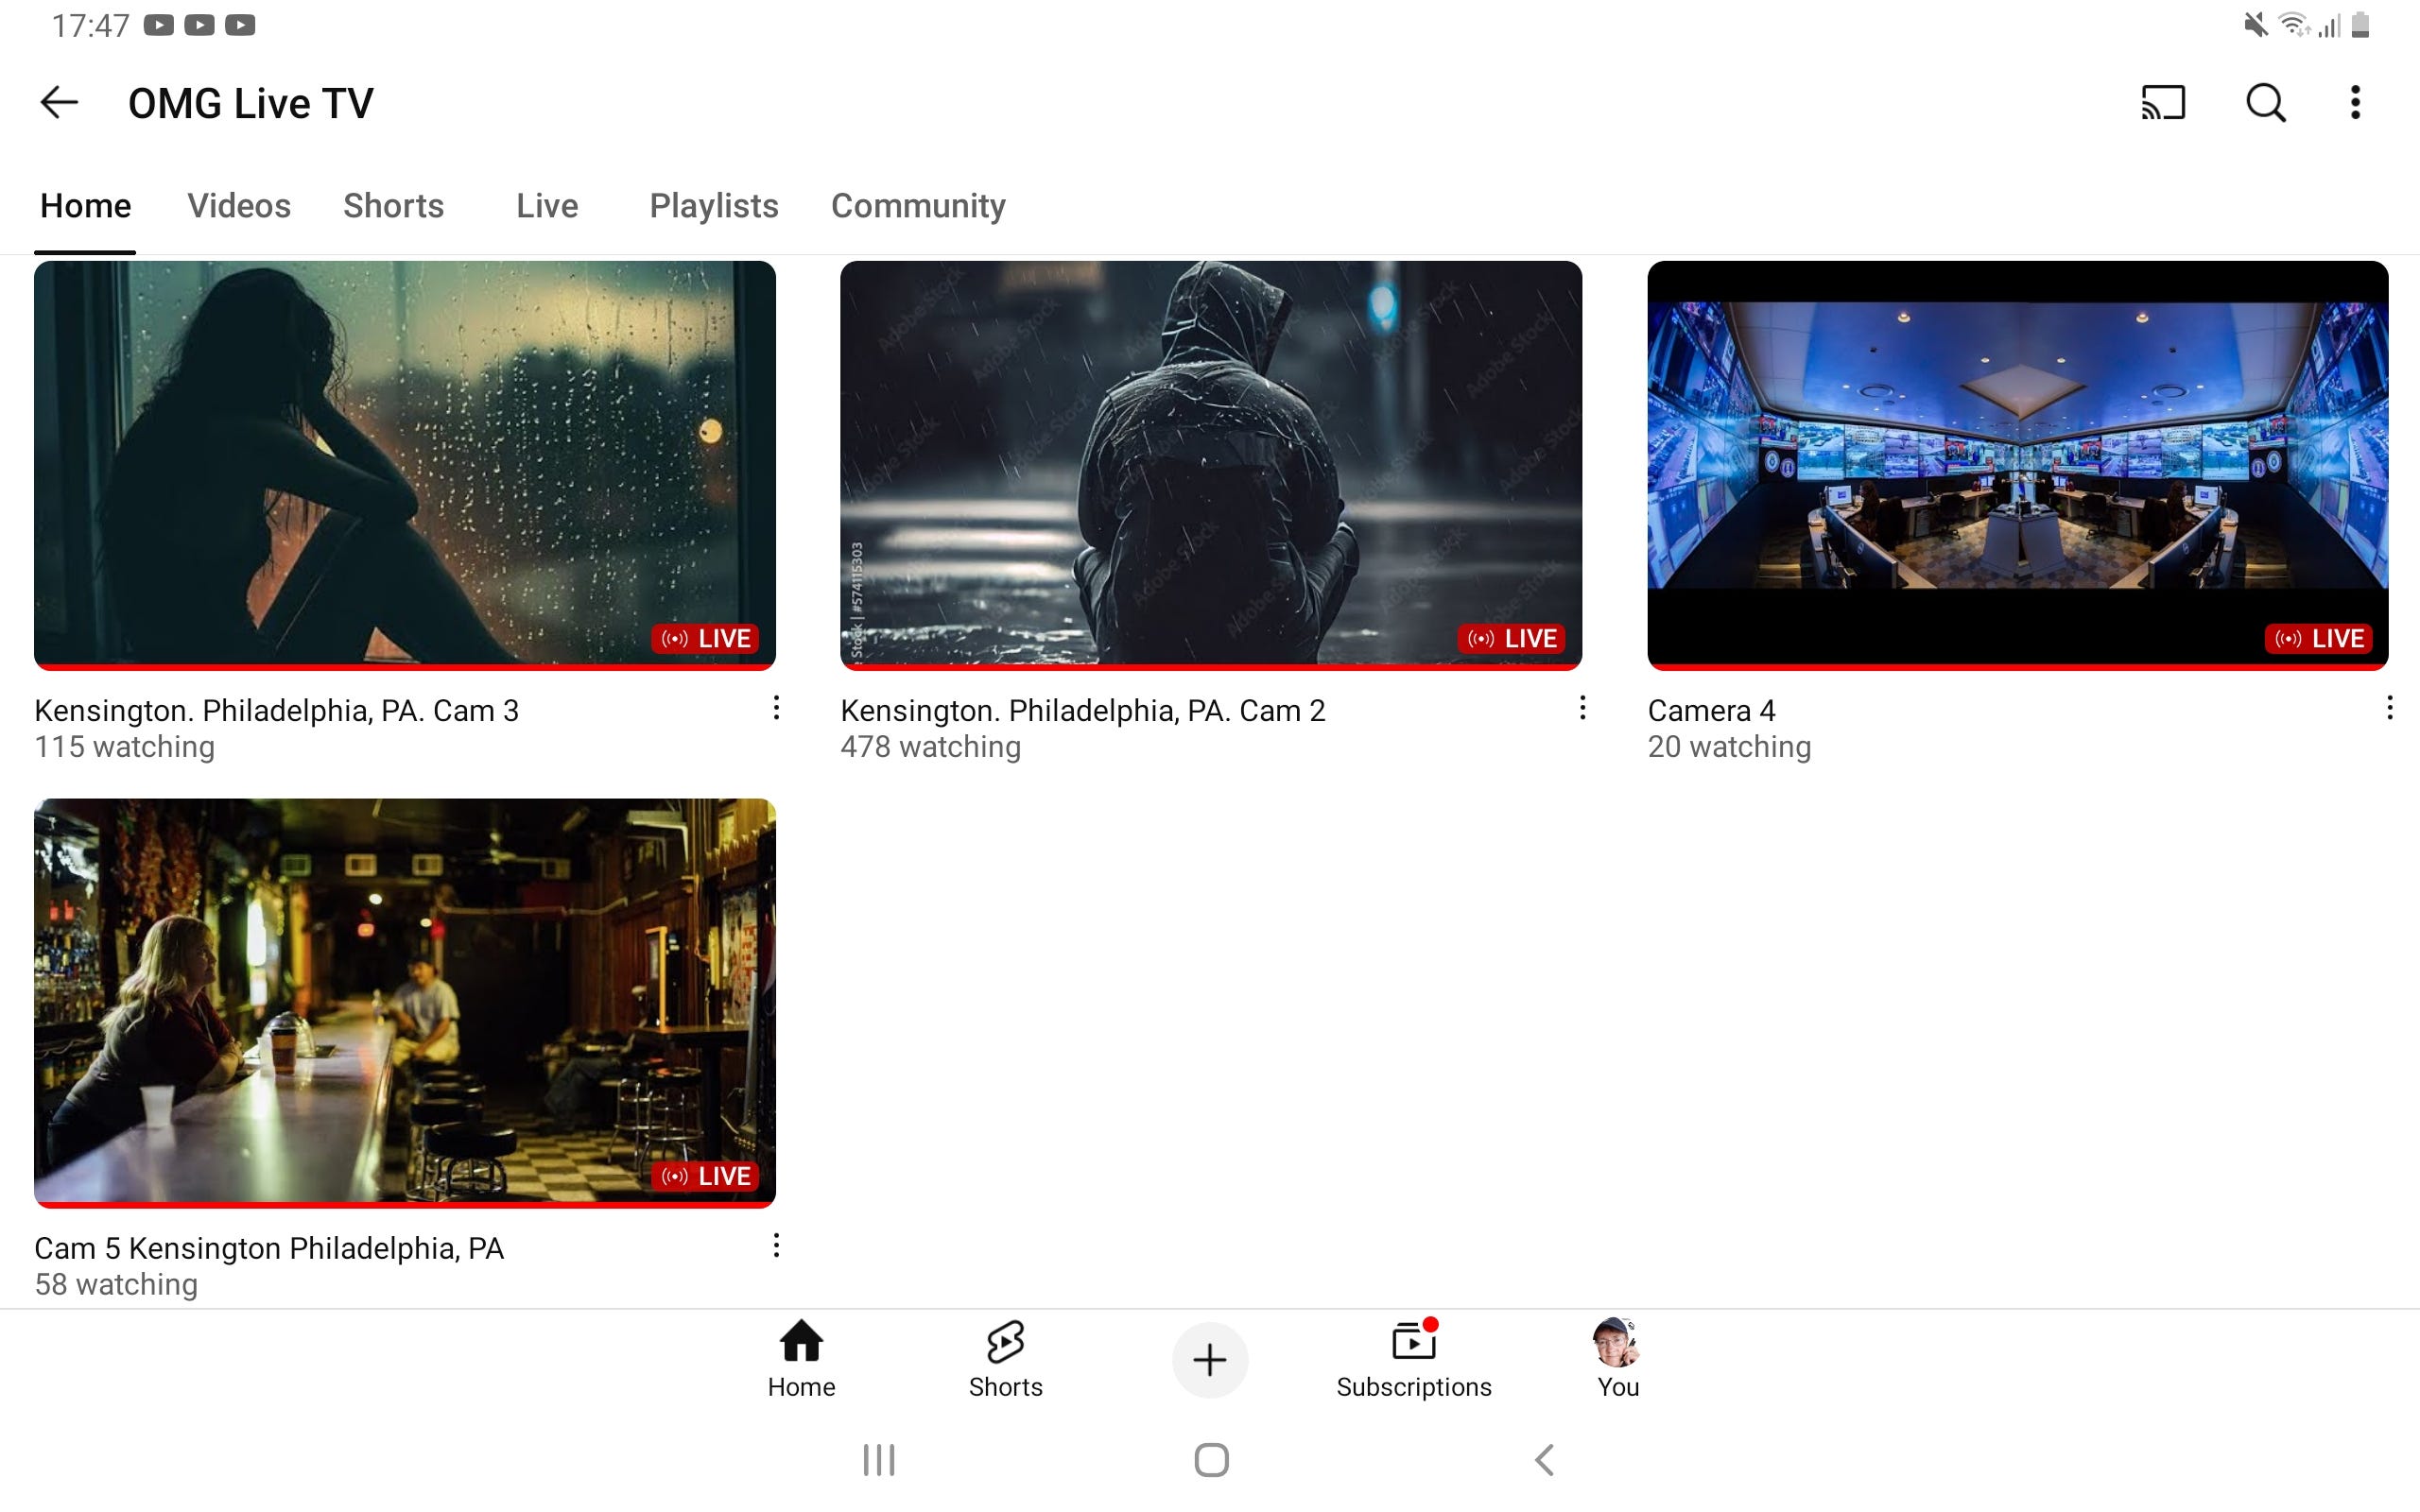Open the Cast to device icon
Viewport: 2420px width, 1512px height.
point(2163,102)
